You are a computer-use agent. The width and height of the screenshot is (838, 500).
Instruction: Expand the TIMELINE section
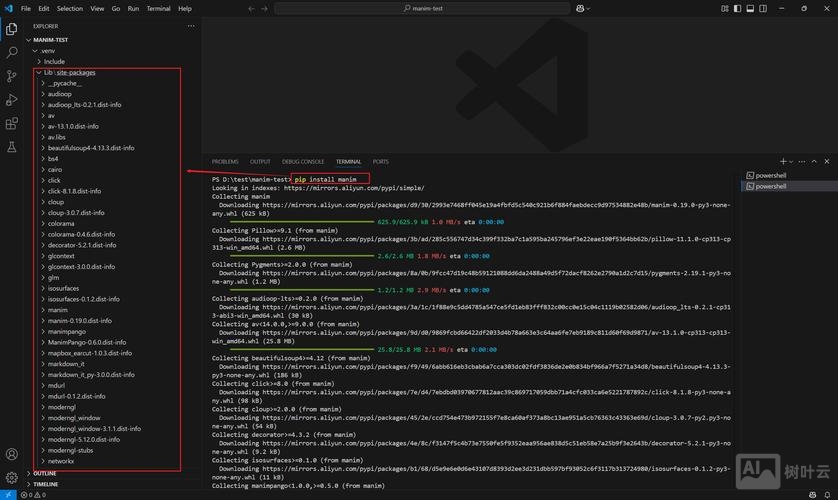click(46, 484)
